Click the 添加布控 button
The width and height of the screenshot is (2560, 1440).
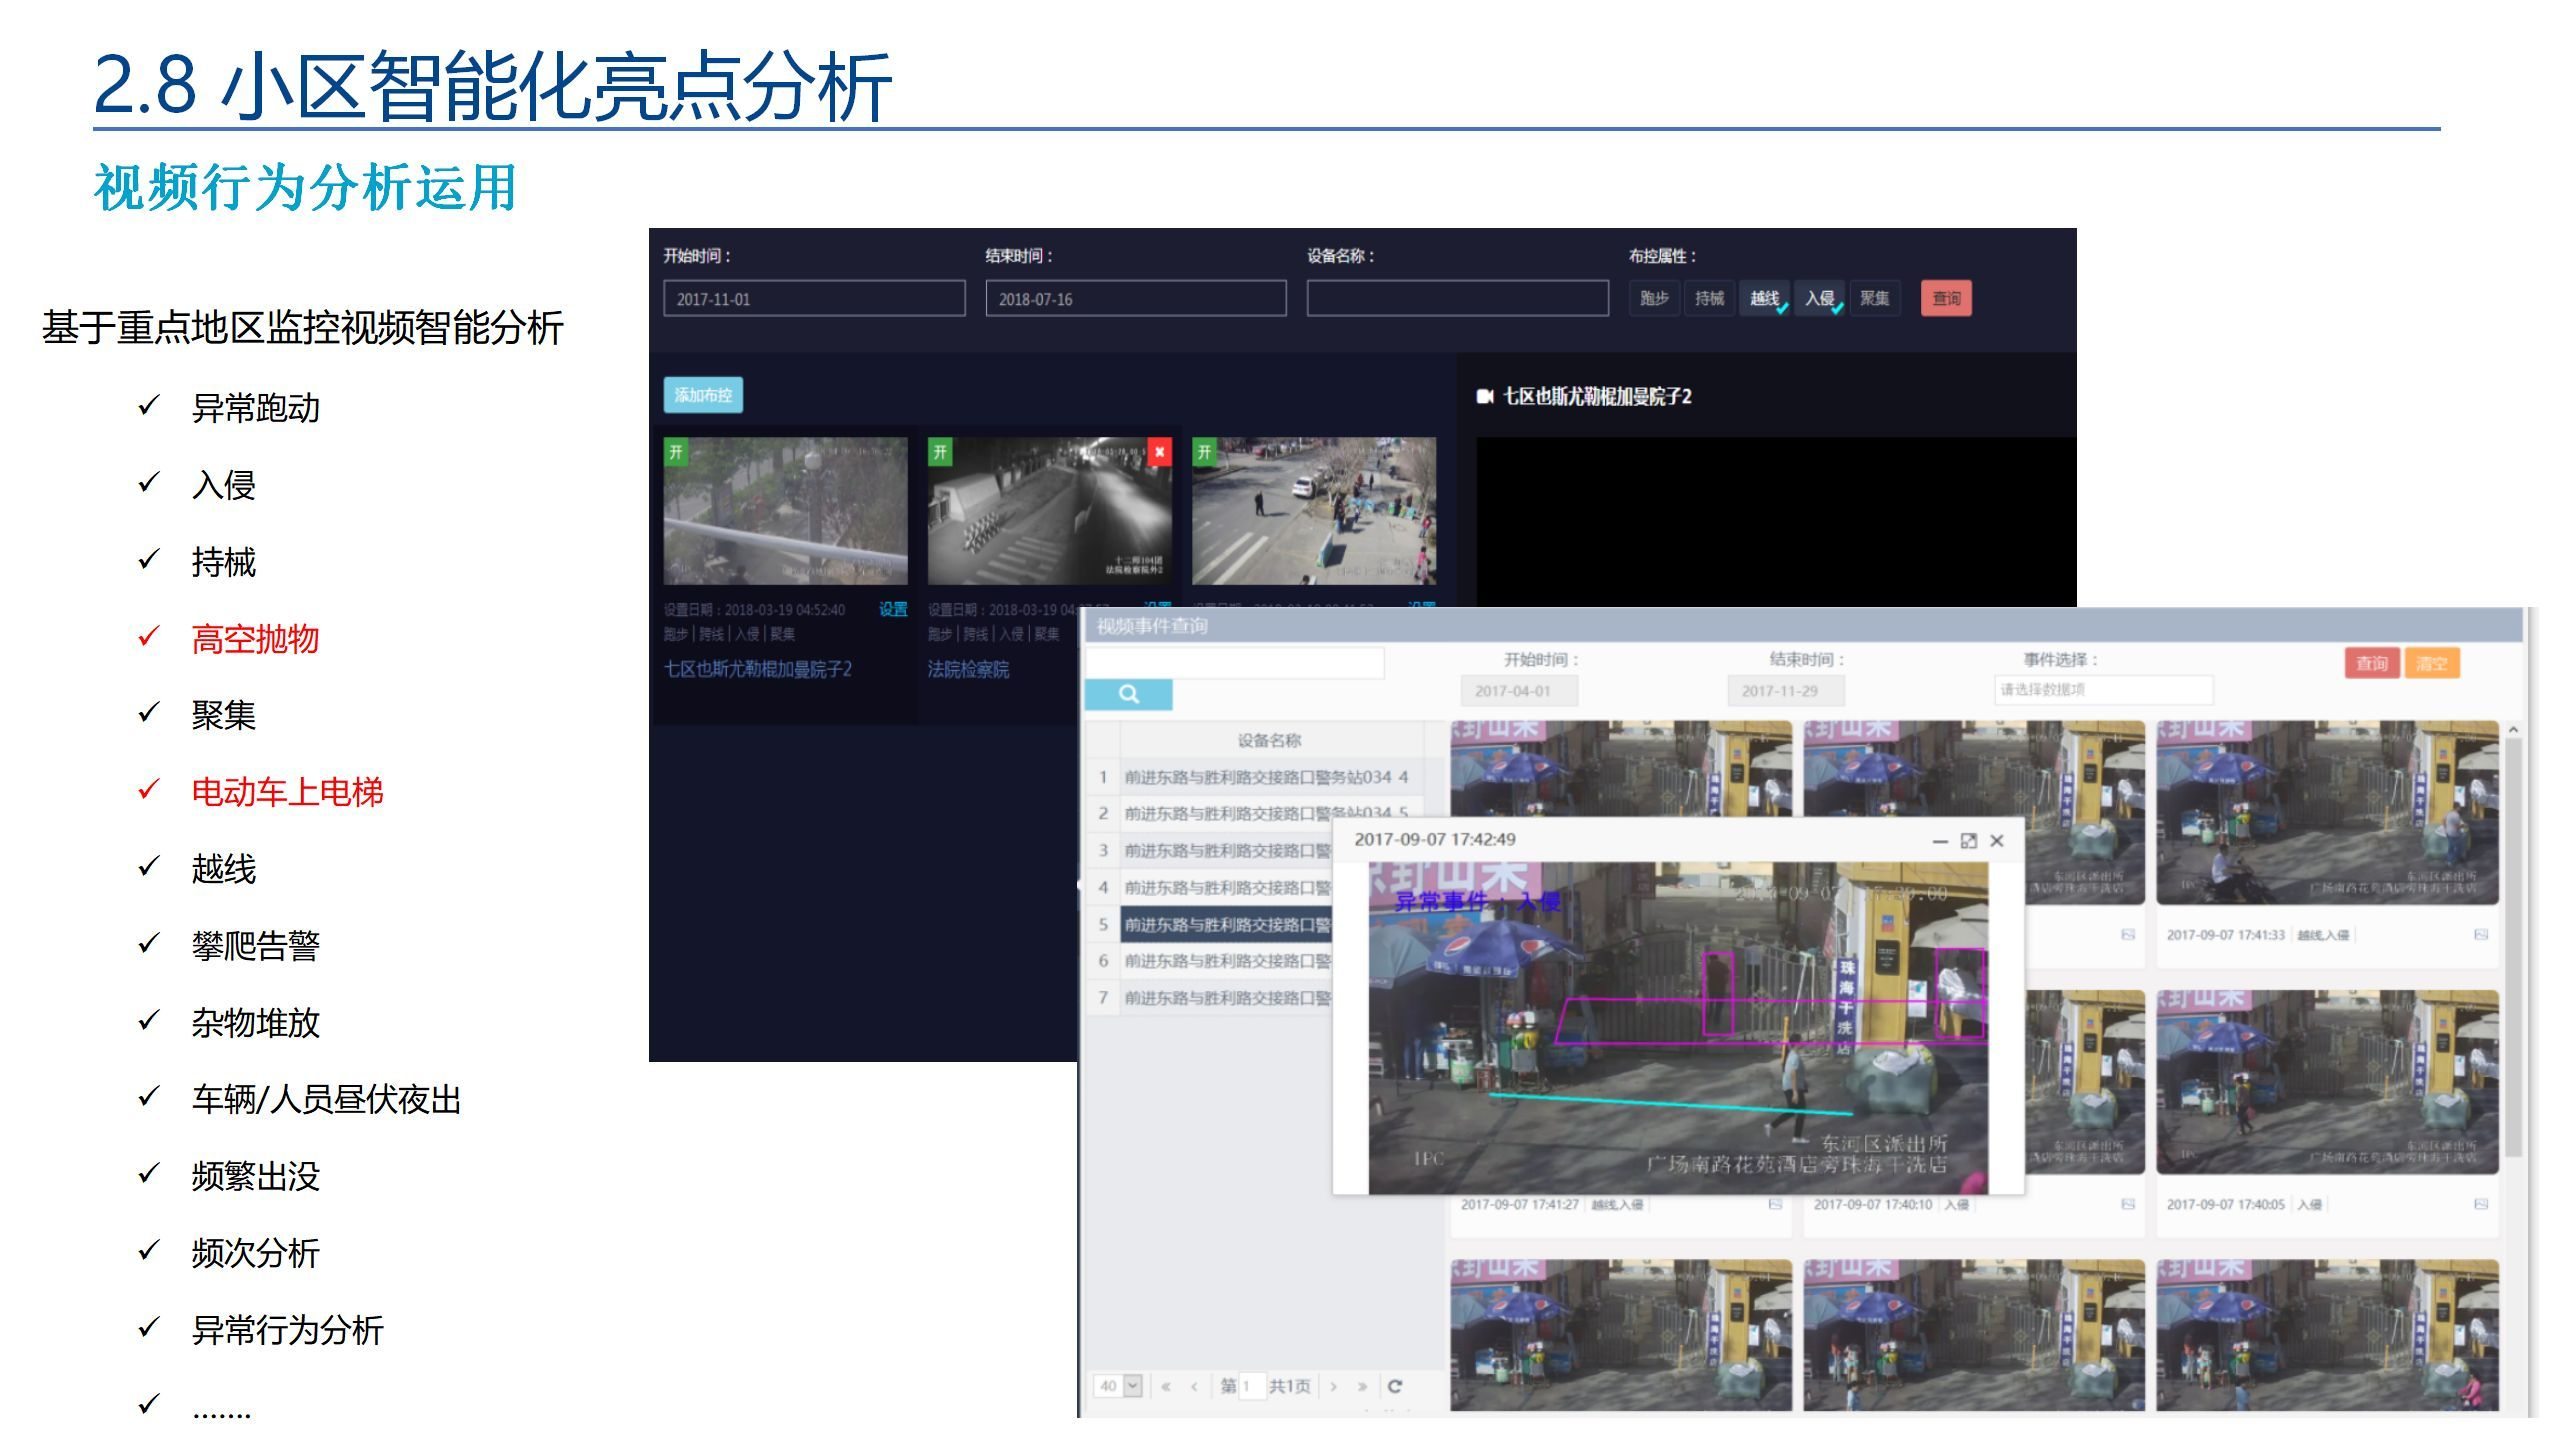[703, 395]
